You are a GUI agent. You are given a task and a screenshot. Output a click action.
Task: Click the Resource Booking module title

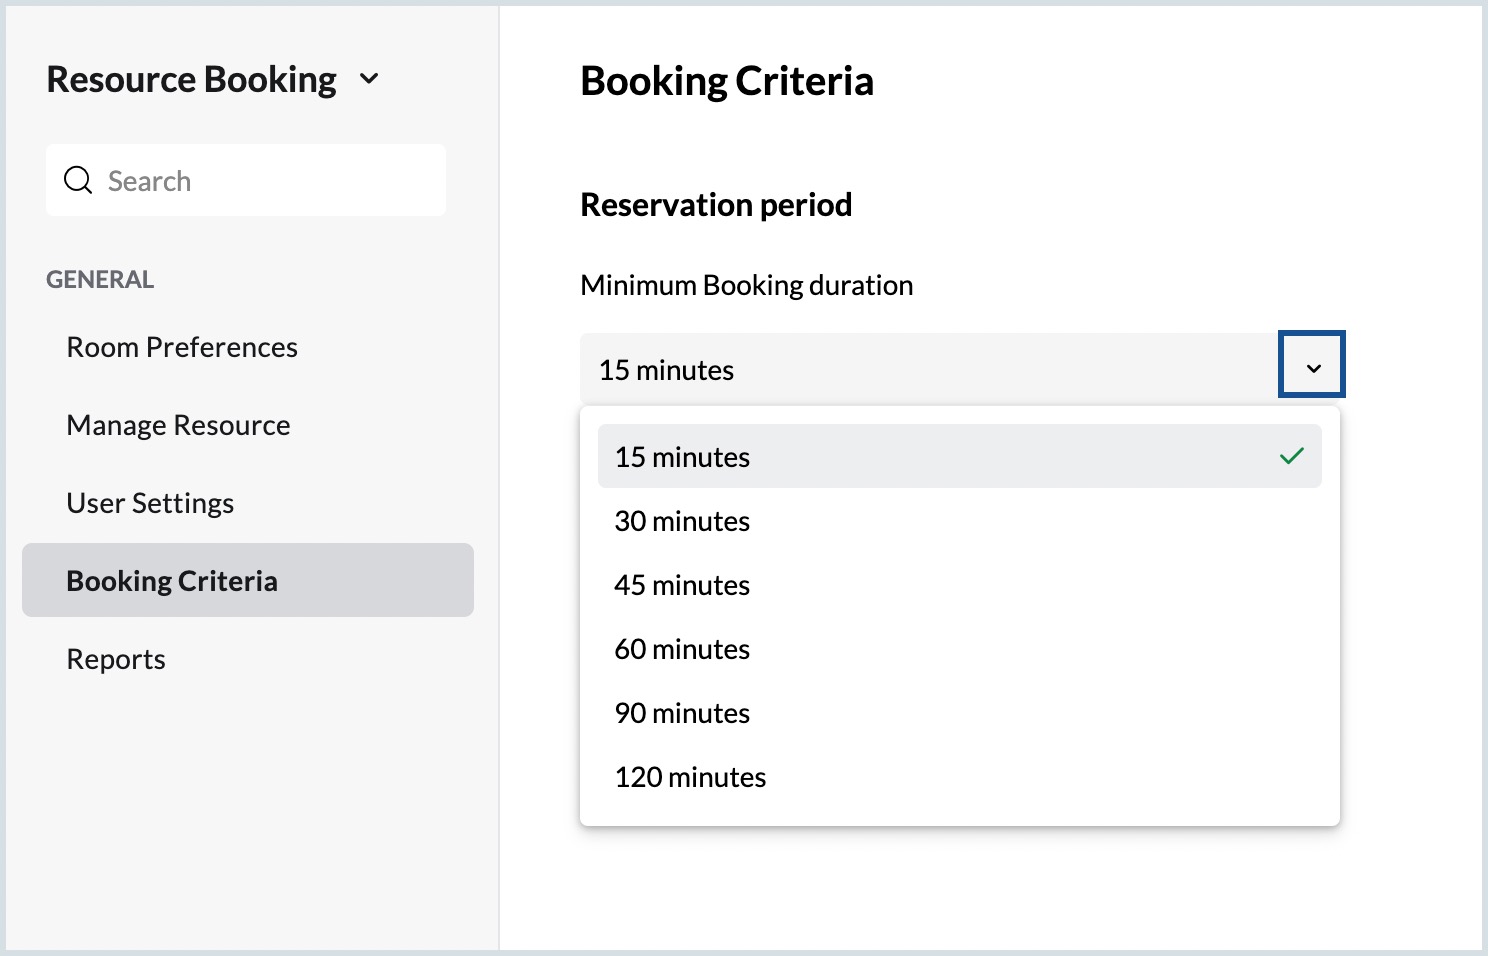click(x=191, y=79)
